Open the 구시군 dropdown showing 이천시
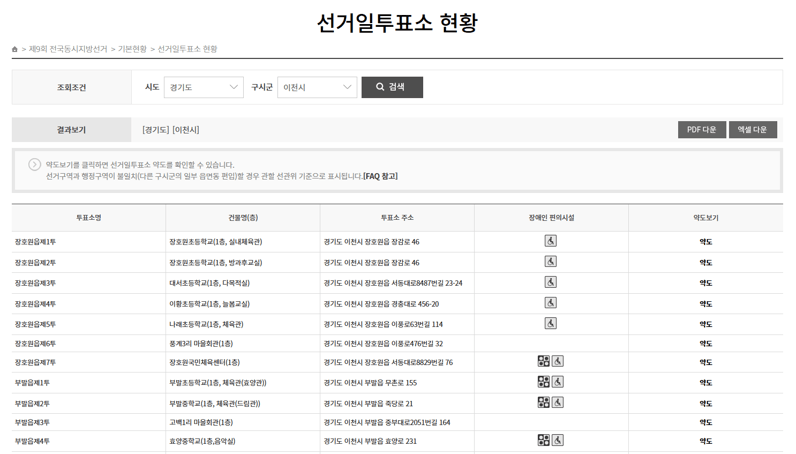Screen dimensions: 796x454 click(x=317, y=87)
